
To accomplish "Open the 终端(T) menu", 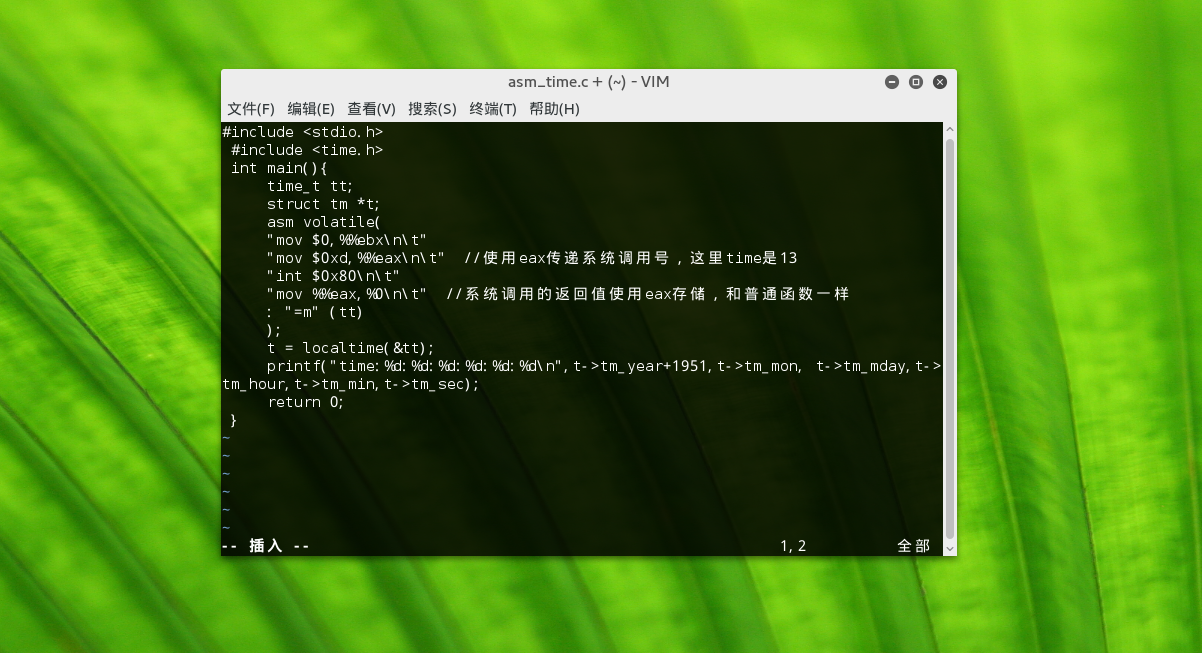I will (493, 109).
